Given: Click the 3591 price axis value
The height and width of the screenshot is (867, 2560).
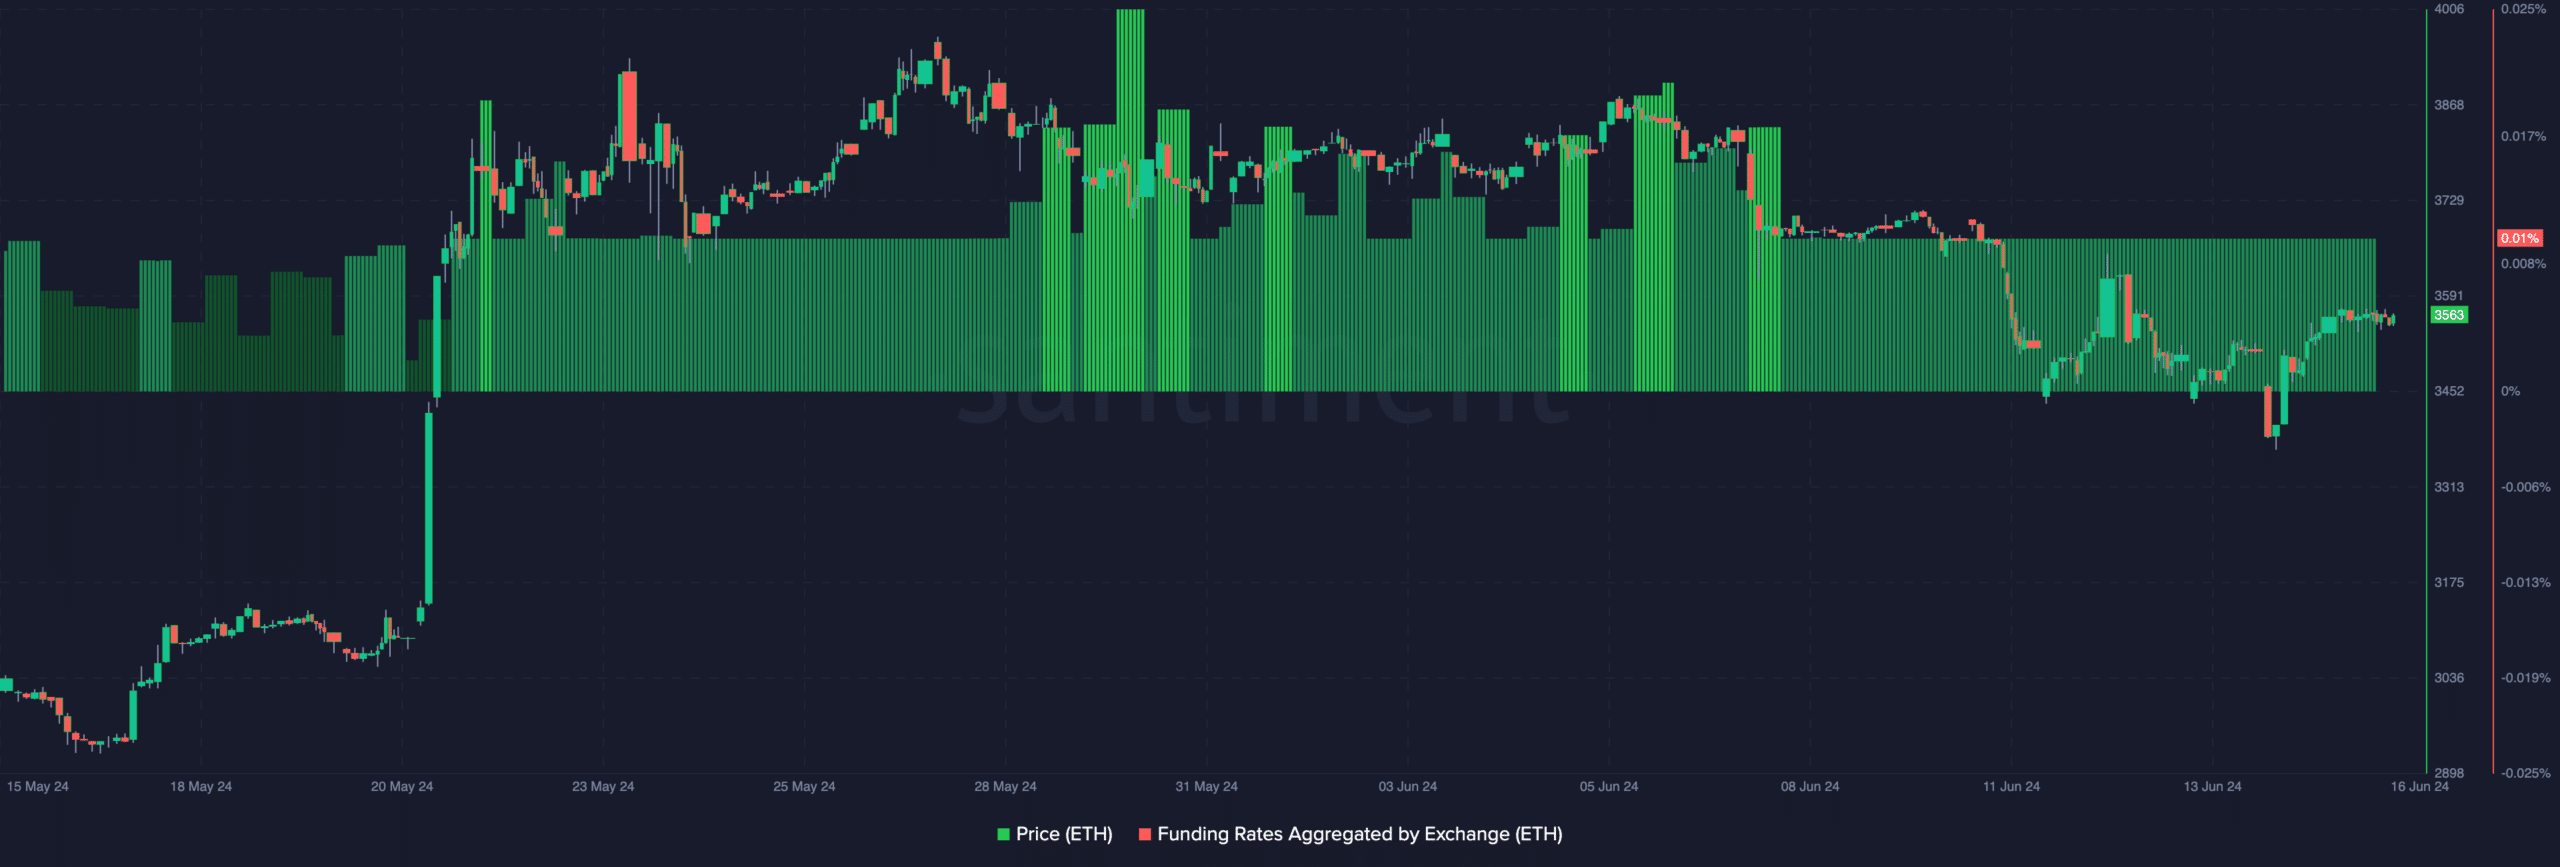Looking at the screenshot, I should tap(2449, 296).
